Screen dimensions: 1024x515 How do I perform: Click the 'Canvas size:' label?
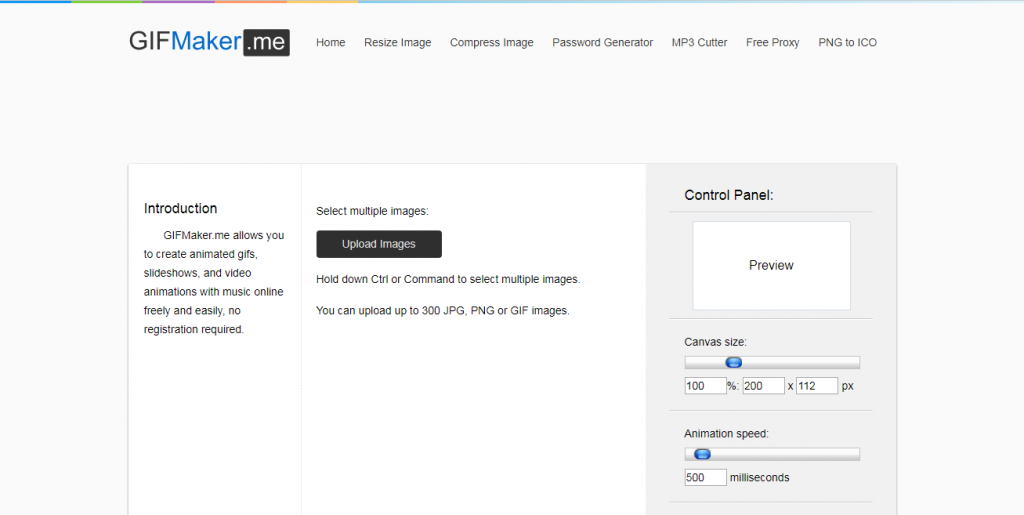tap(716, 341)
